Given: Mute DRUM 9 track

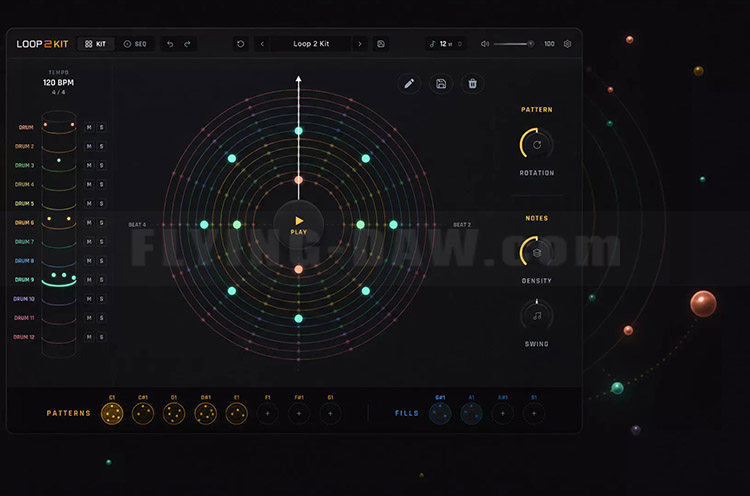Looking at the screenshot, I should pyautogui.click(x=89, y=280).
